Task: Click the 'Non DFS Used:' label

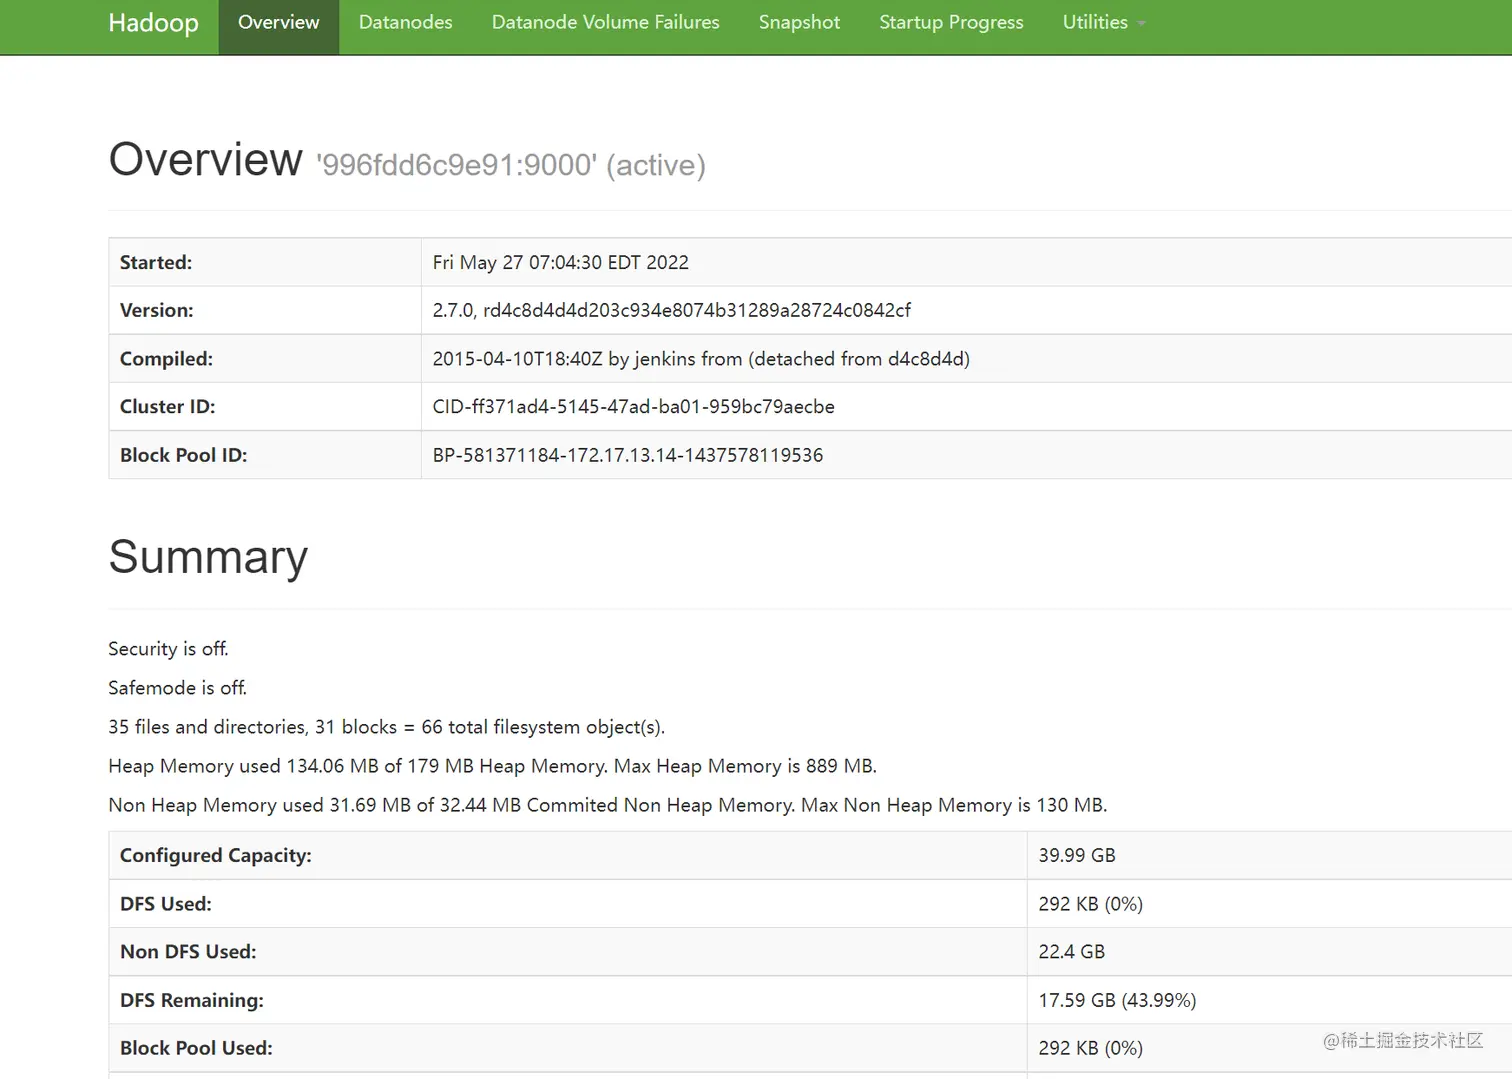Action: [188, 952]
